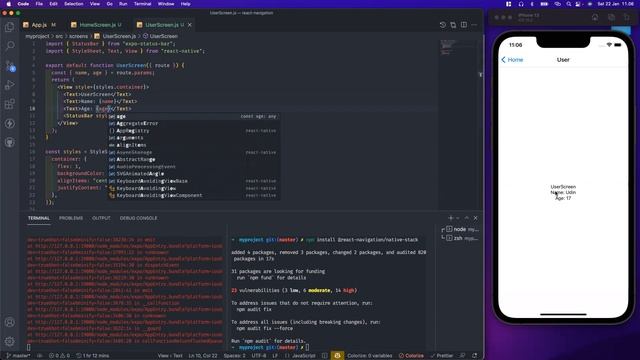640x360 pixels.
Task: Open Source Control view with badge
Action: click(x=10, y=65)
